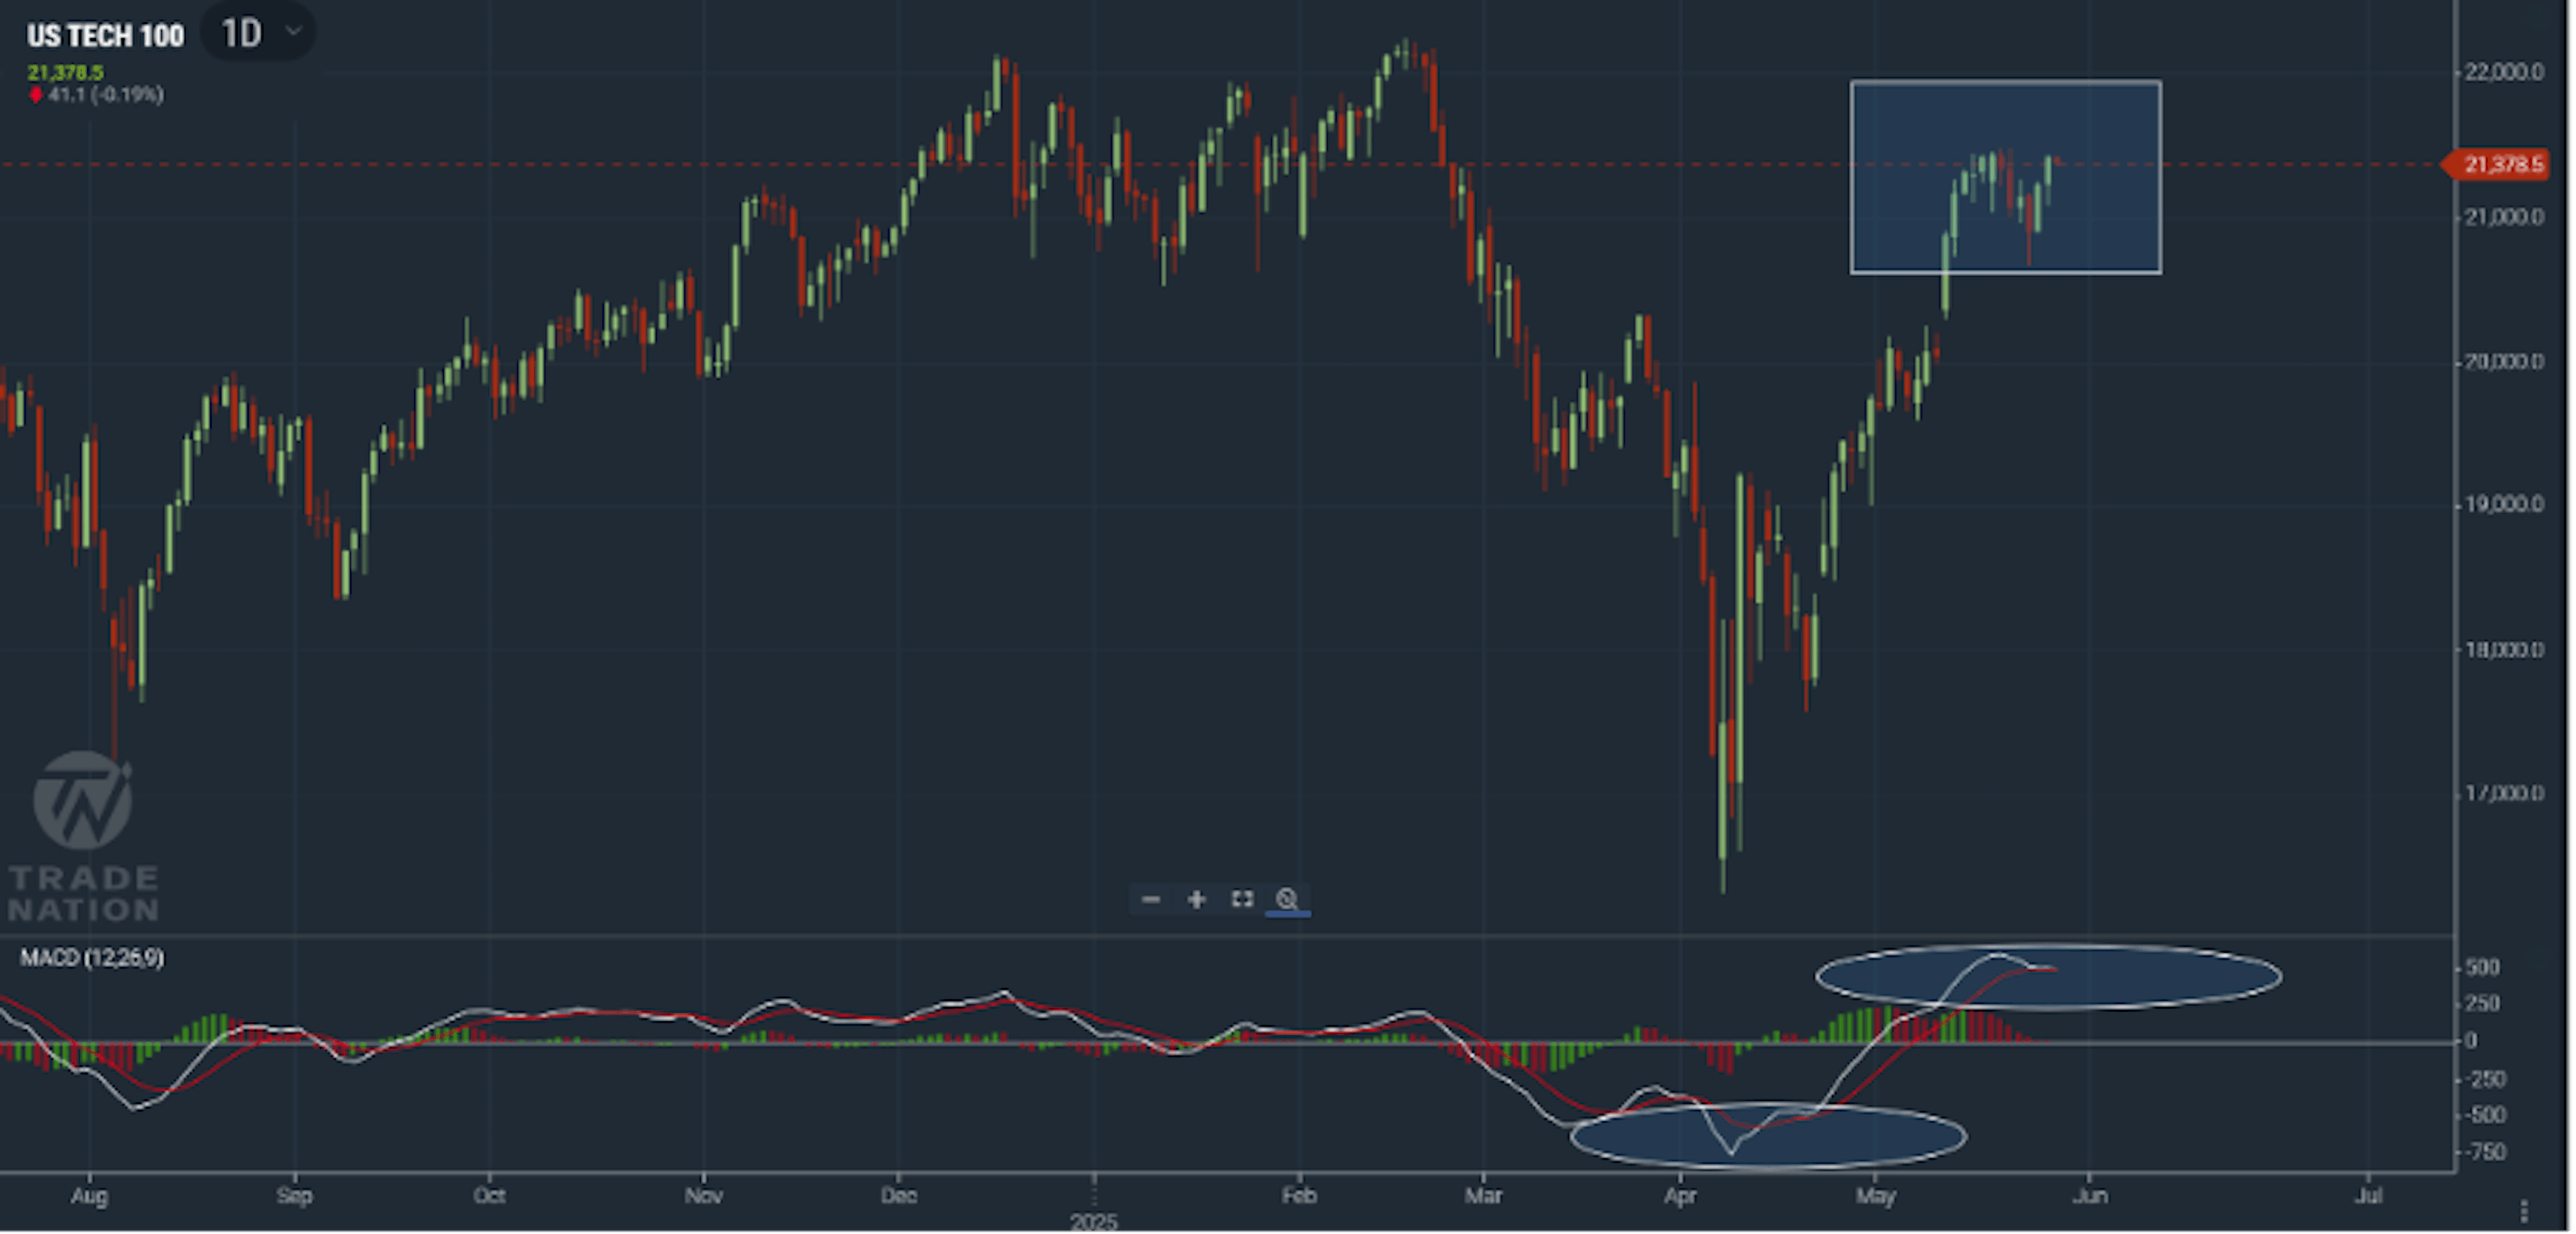Click the Sep label on time axis
This screenshot has height=1234, width=2576.
(294, 1196)
